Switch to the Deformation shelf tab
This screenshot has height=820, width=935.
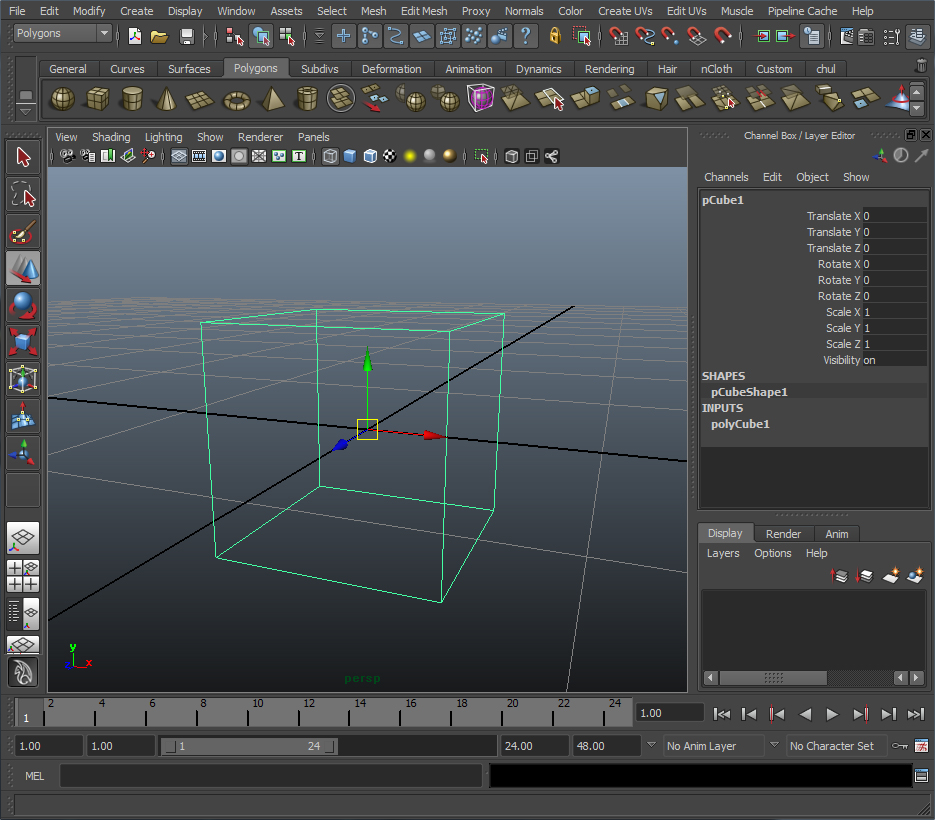pos(391,69)
